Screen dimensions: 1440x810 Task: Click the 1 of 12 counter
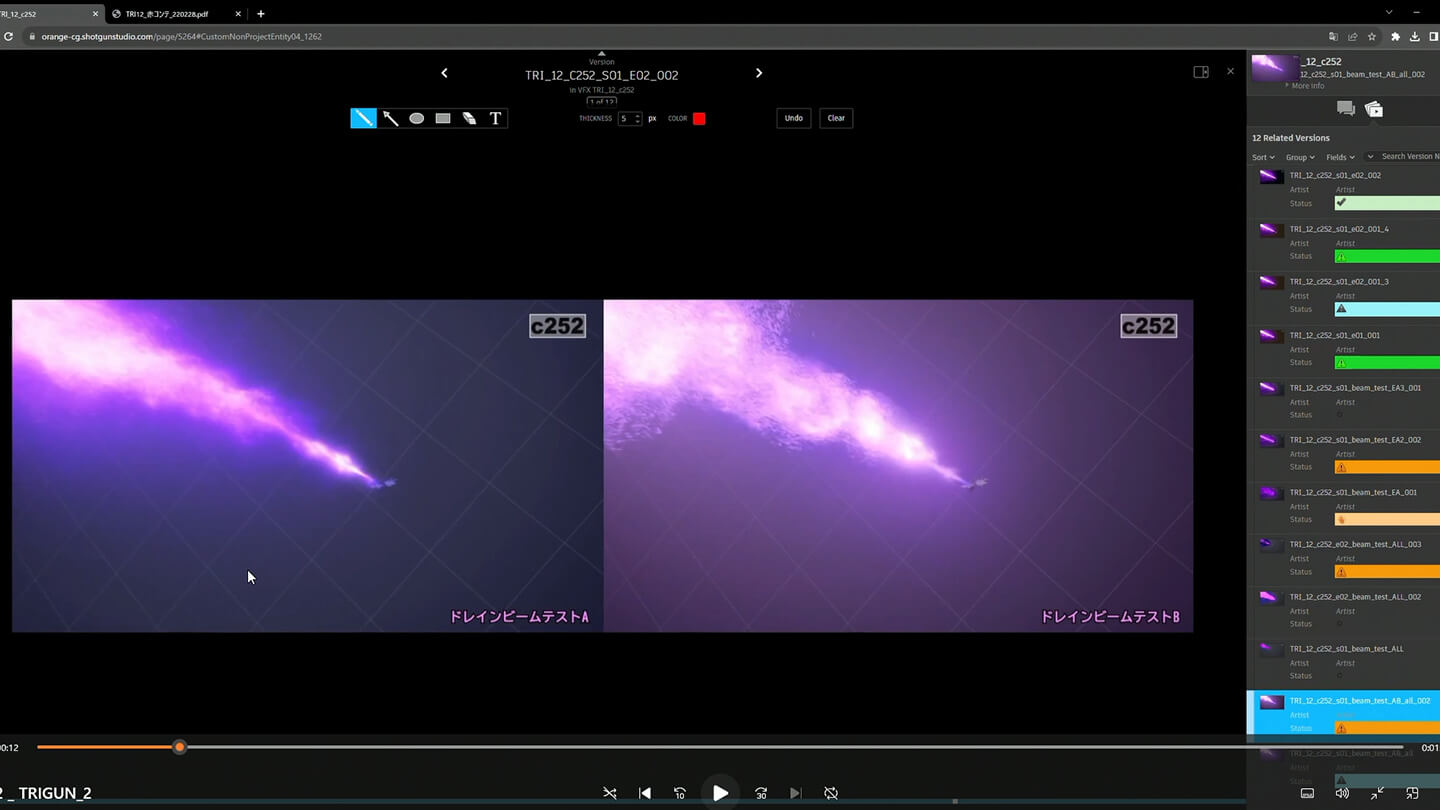click(x=601, y=101)
